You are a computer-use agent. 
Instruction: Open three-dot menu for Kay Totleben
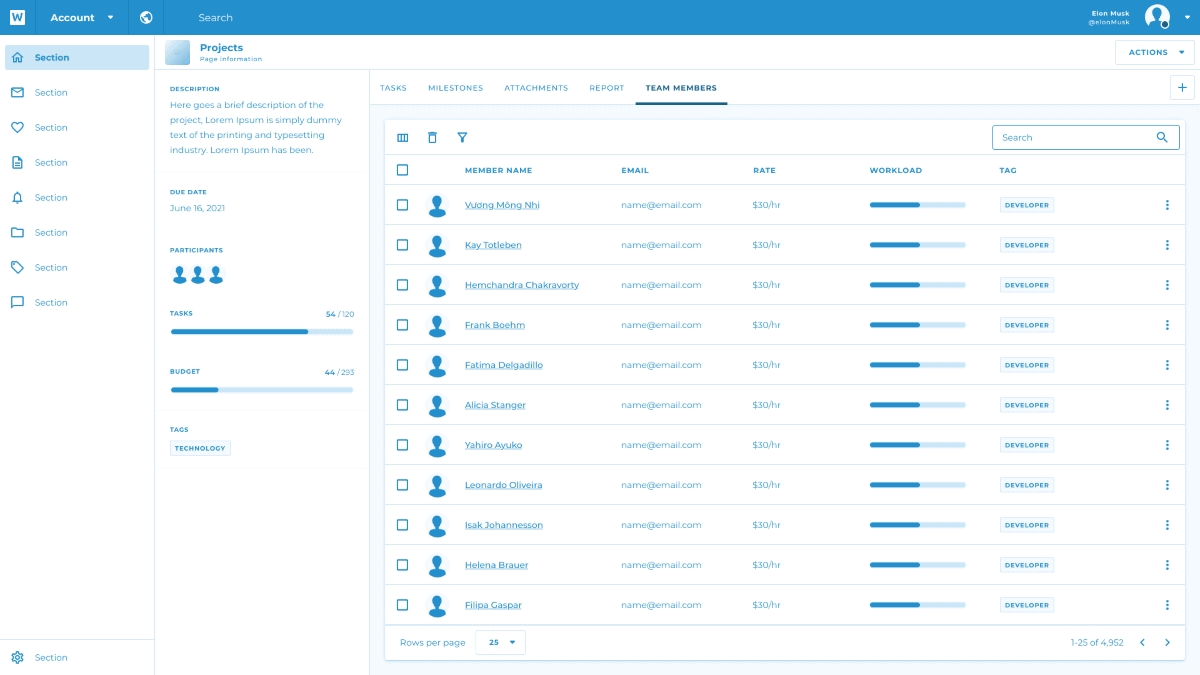click(1167, 245)
